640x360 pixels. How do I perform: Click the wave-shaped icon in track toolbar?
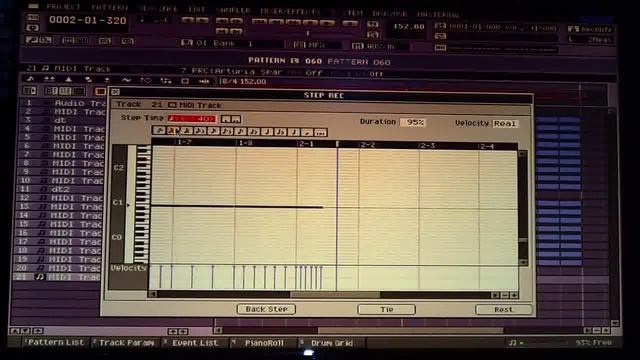126,80
